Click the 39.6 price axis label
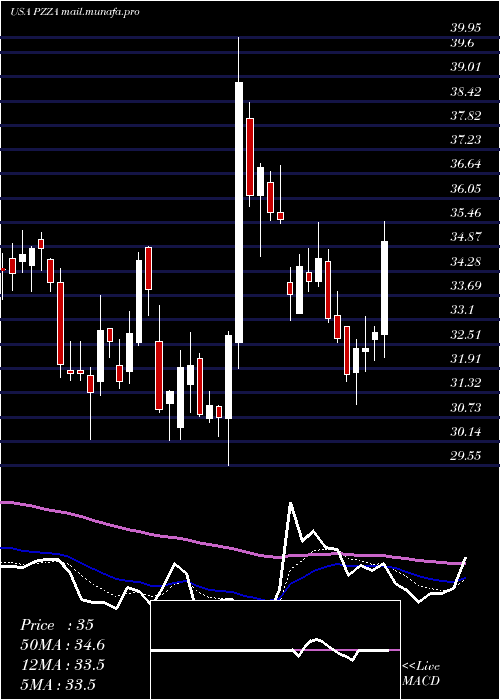The image size is (500, 700). 462,43
